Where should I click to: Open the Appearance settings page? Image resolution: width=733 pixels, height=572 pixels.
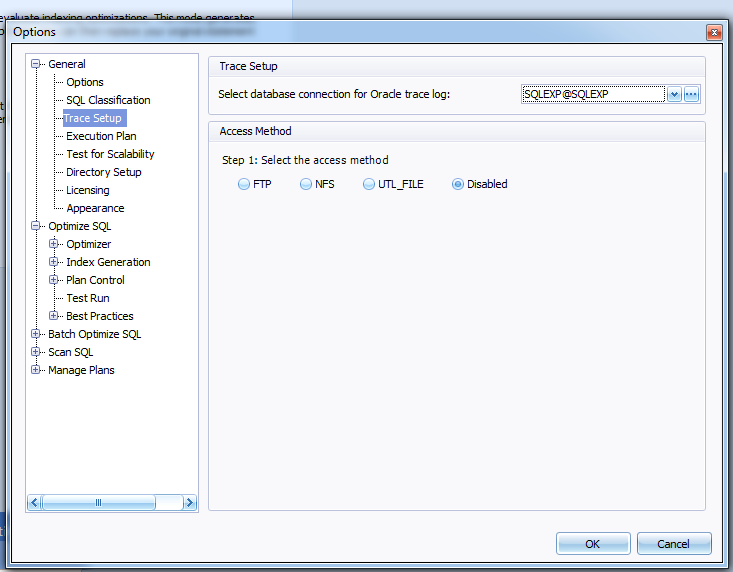[x=95, y=208]
